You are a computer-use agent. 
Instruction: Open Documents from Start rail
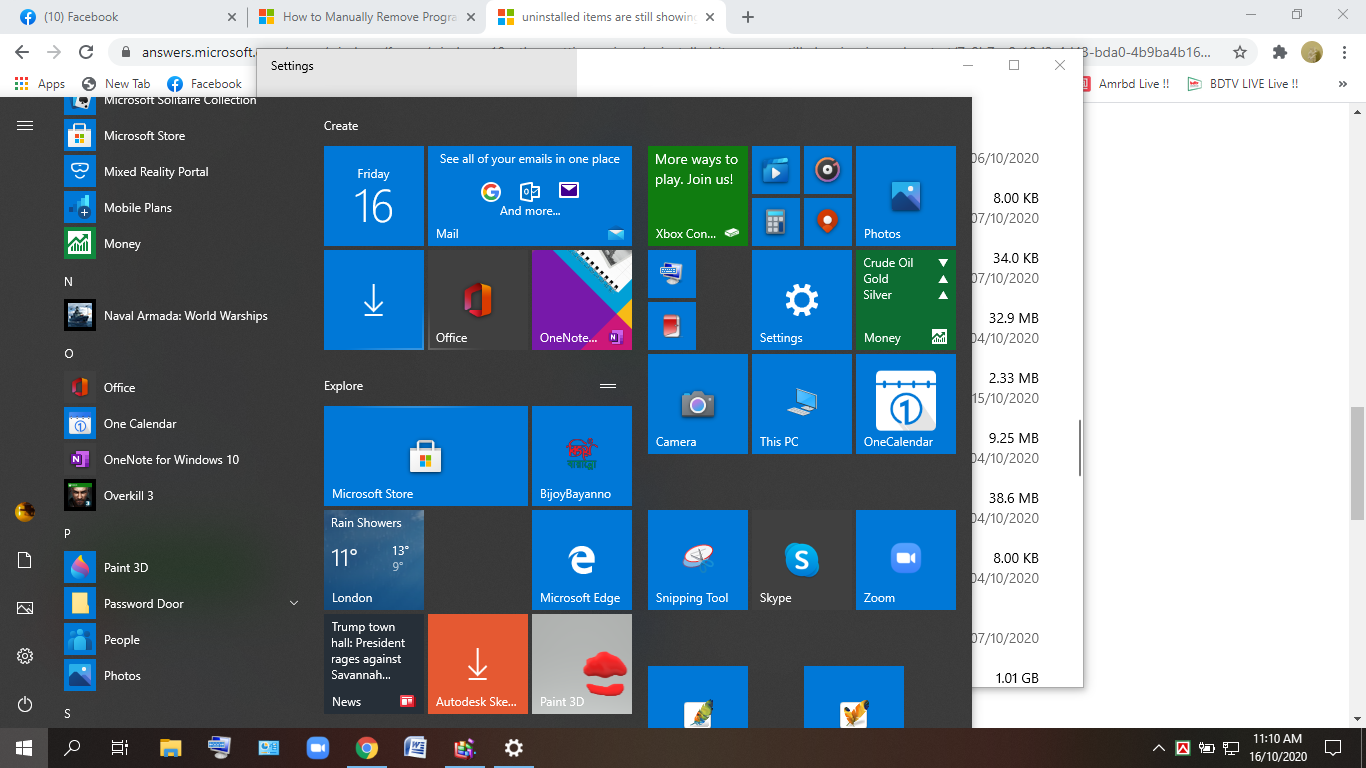25,560
